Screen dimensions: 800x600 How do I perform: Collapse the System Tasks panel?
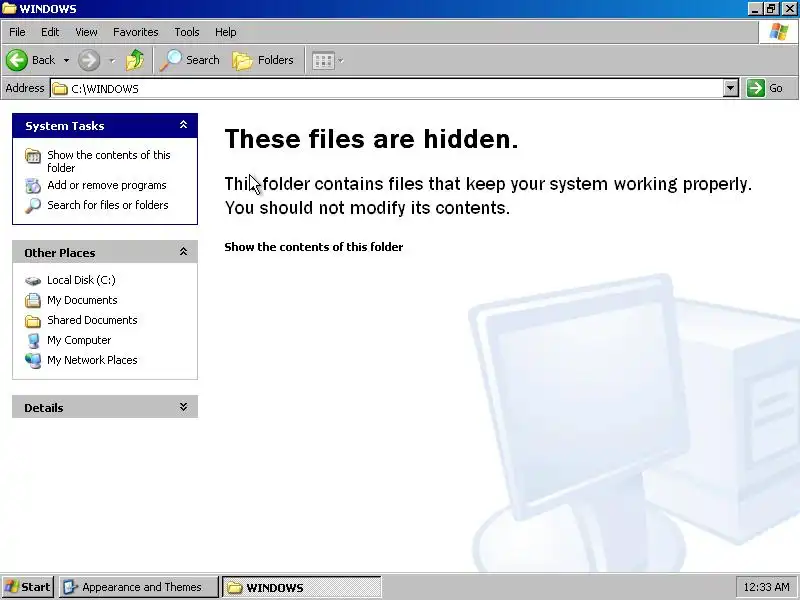[183, 125]
